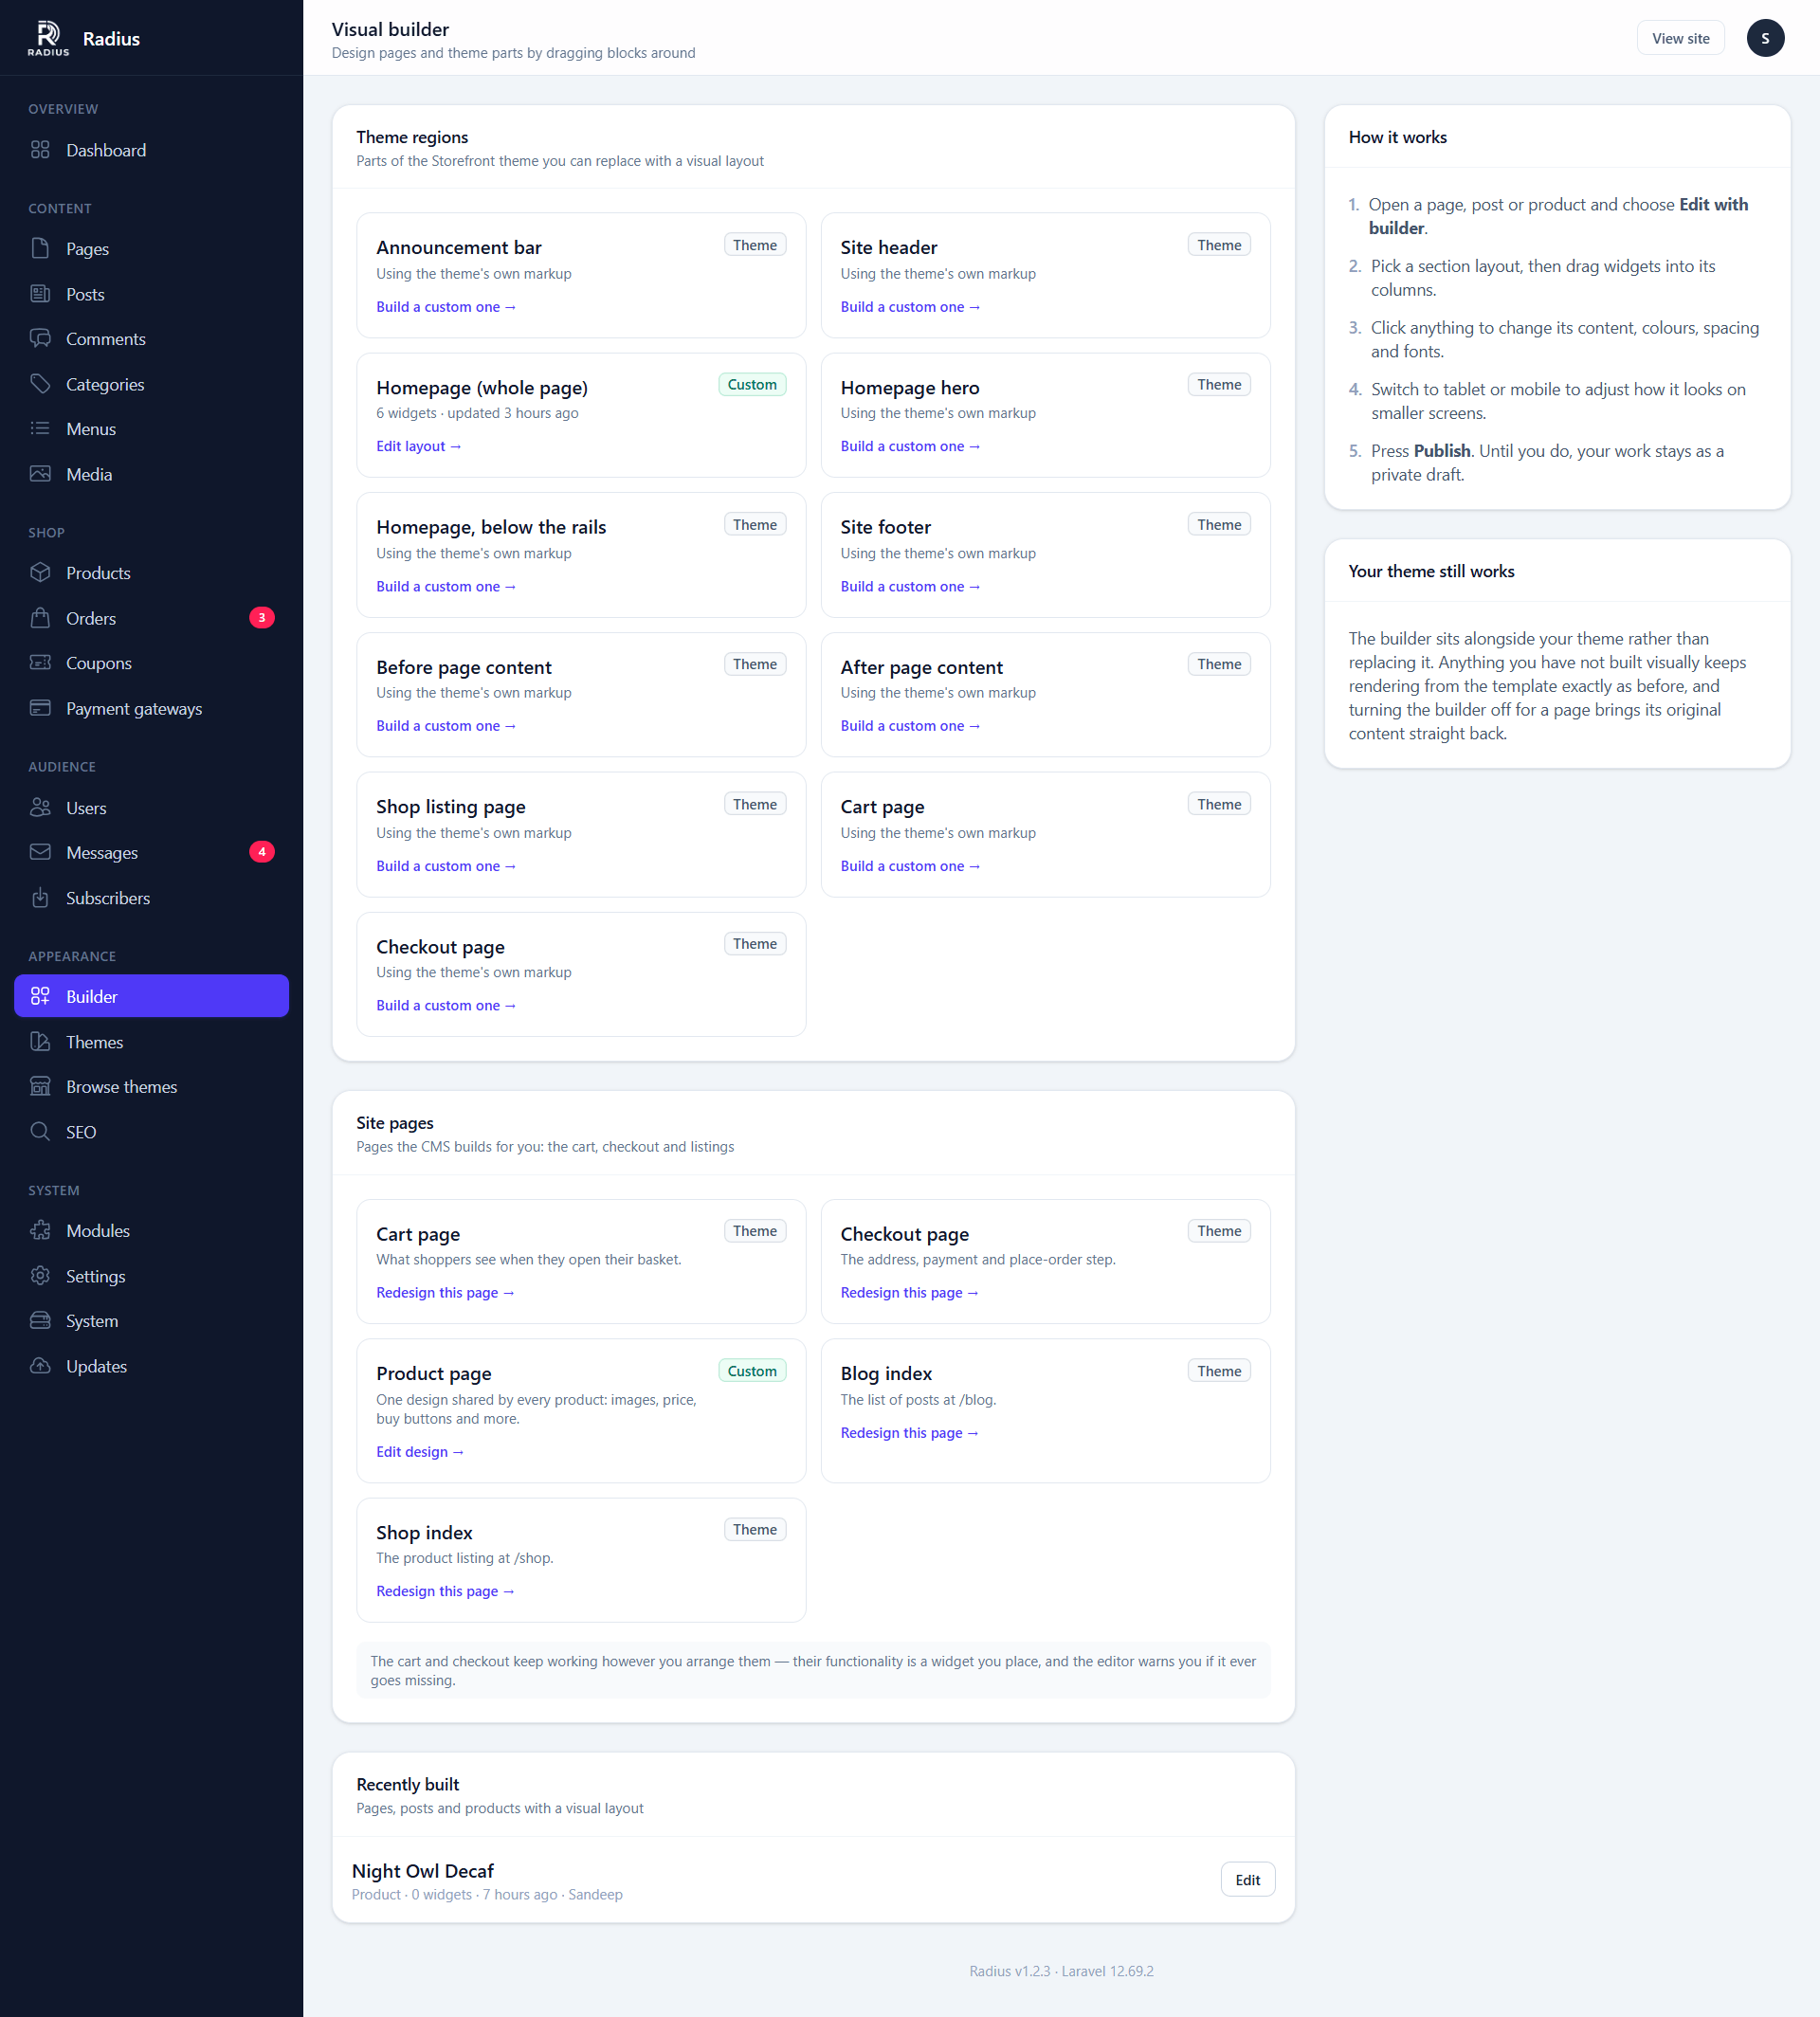Click the Modules puzzle icon
The height and width of the screenshot is (2017, 1820).
point(40,1231)
